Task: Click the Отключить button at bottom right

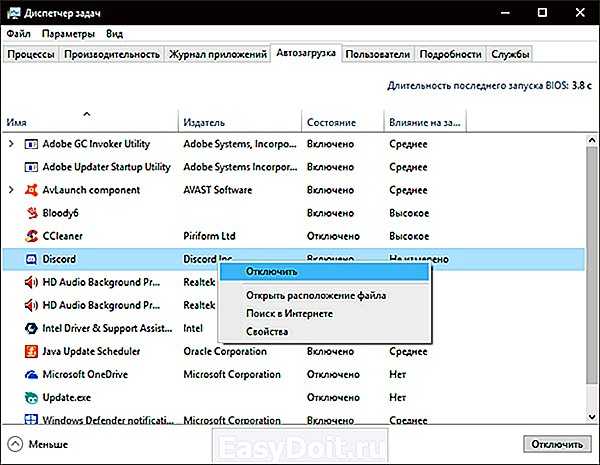Action: coord(557,444)
